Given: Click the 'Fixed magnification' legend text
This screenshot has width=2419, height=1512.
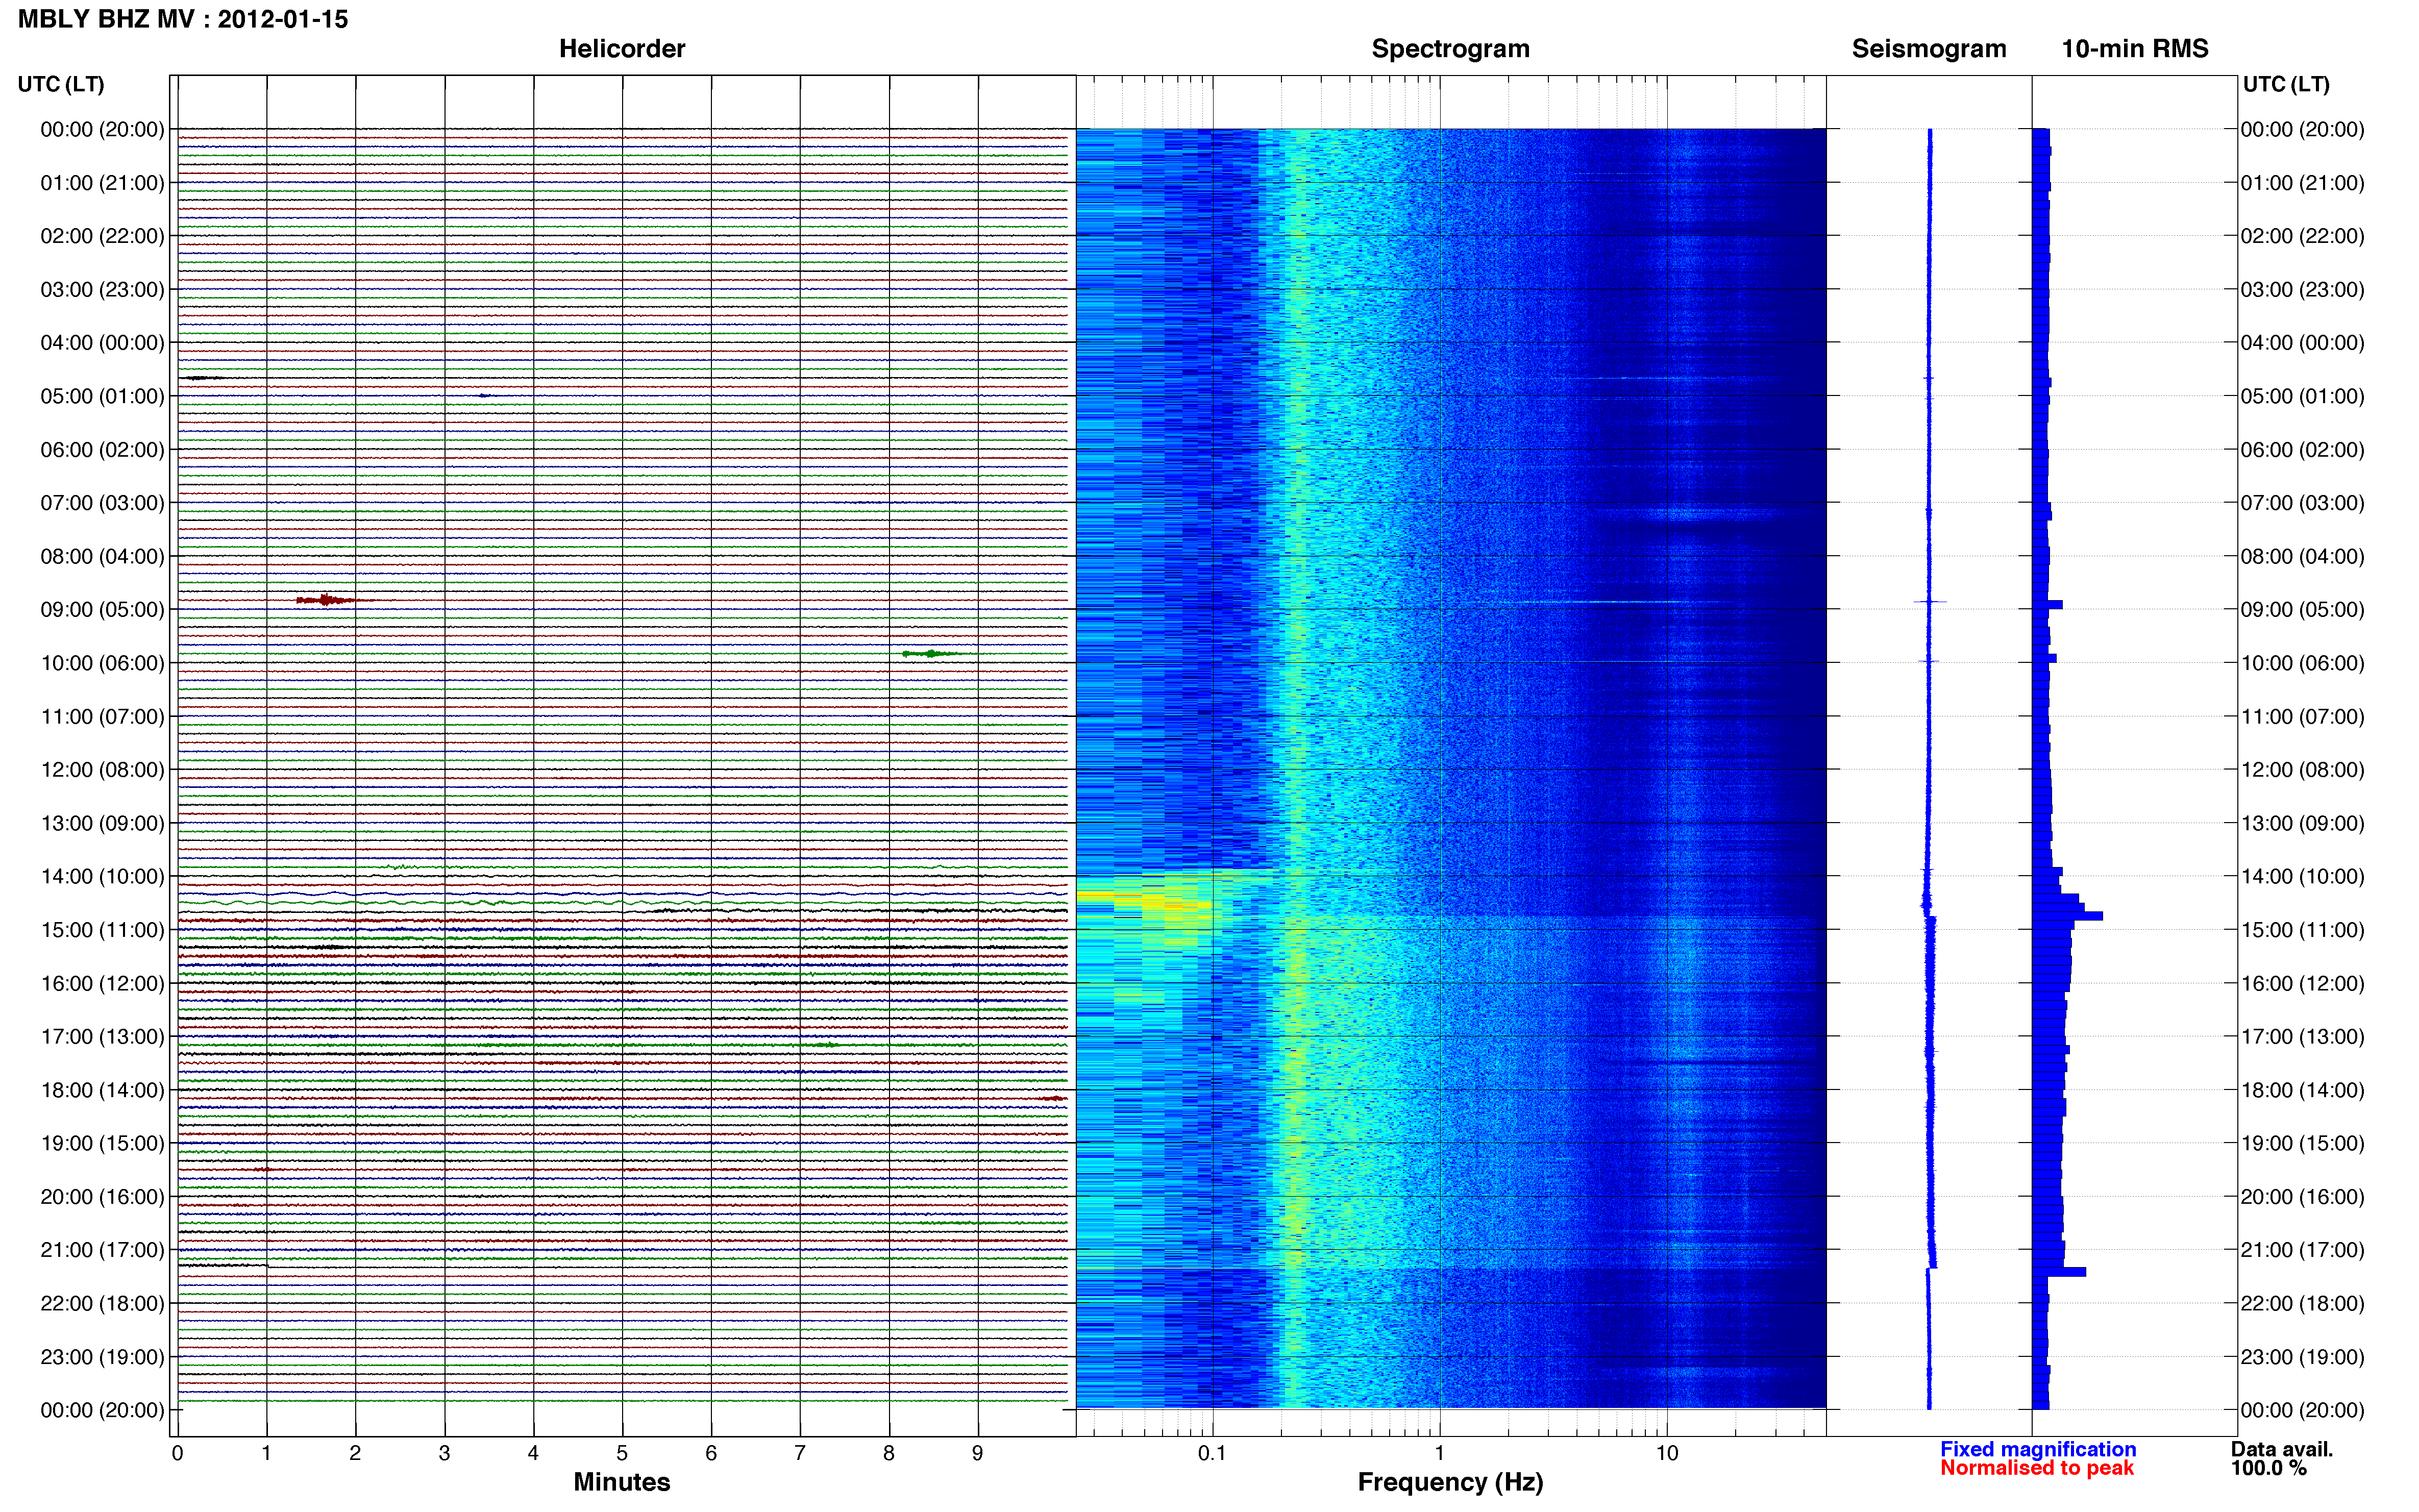Looking at the screenshot, I should click(x=2038, y=1449).
